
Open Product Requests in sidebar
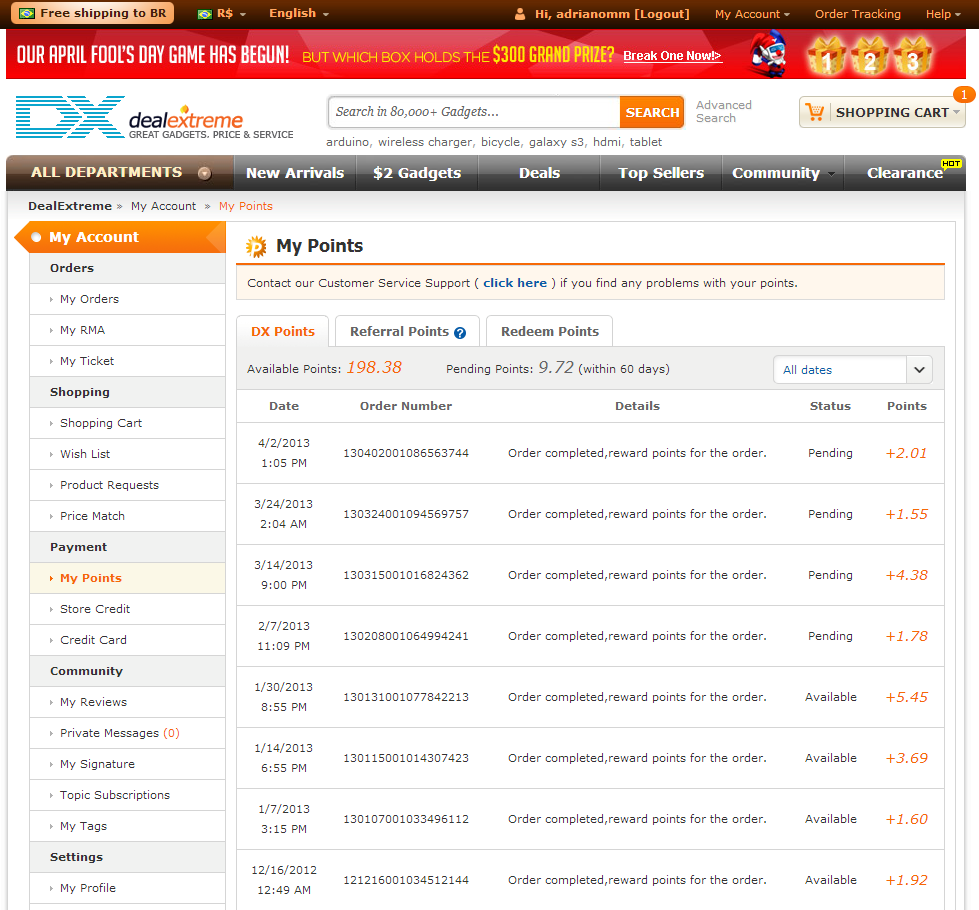click(127, 485)
